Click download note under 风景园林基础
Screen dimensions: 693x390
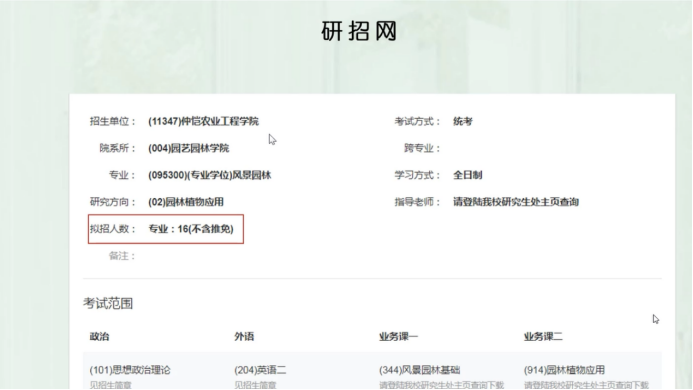[x=442, y=385]
